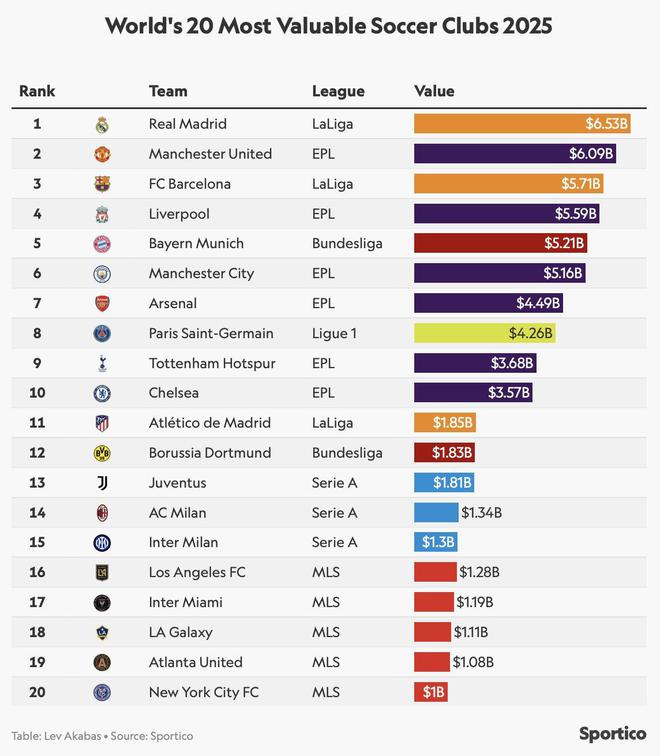Click the Liverpool club crest

click(x=101, y=214)
